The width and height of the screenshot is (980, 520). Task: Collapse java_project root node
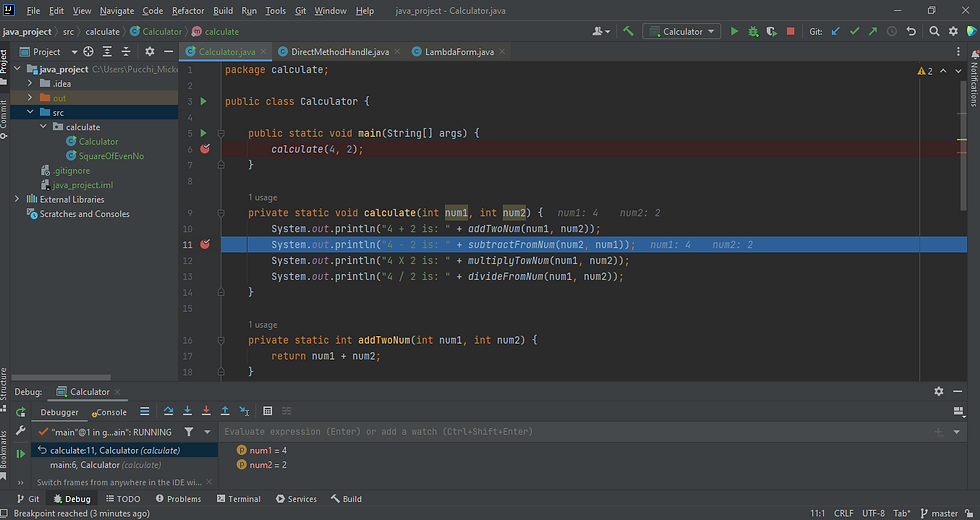click(x=18, y=69)
